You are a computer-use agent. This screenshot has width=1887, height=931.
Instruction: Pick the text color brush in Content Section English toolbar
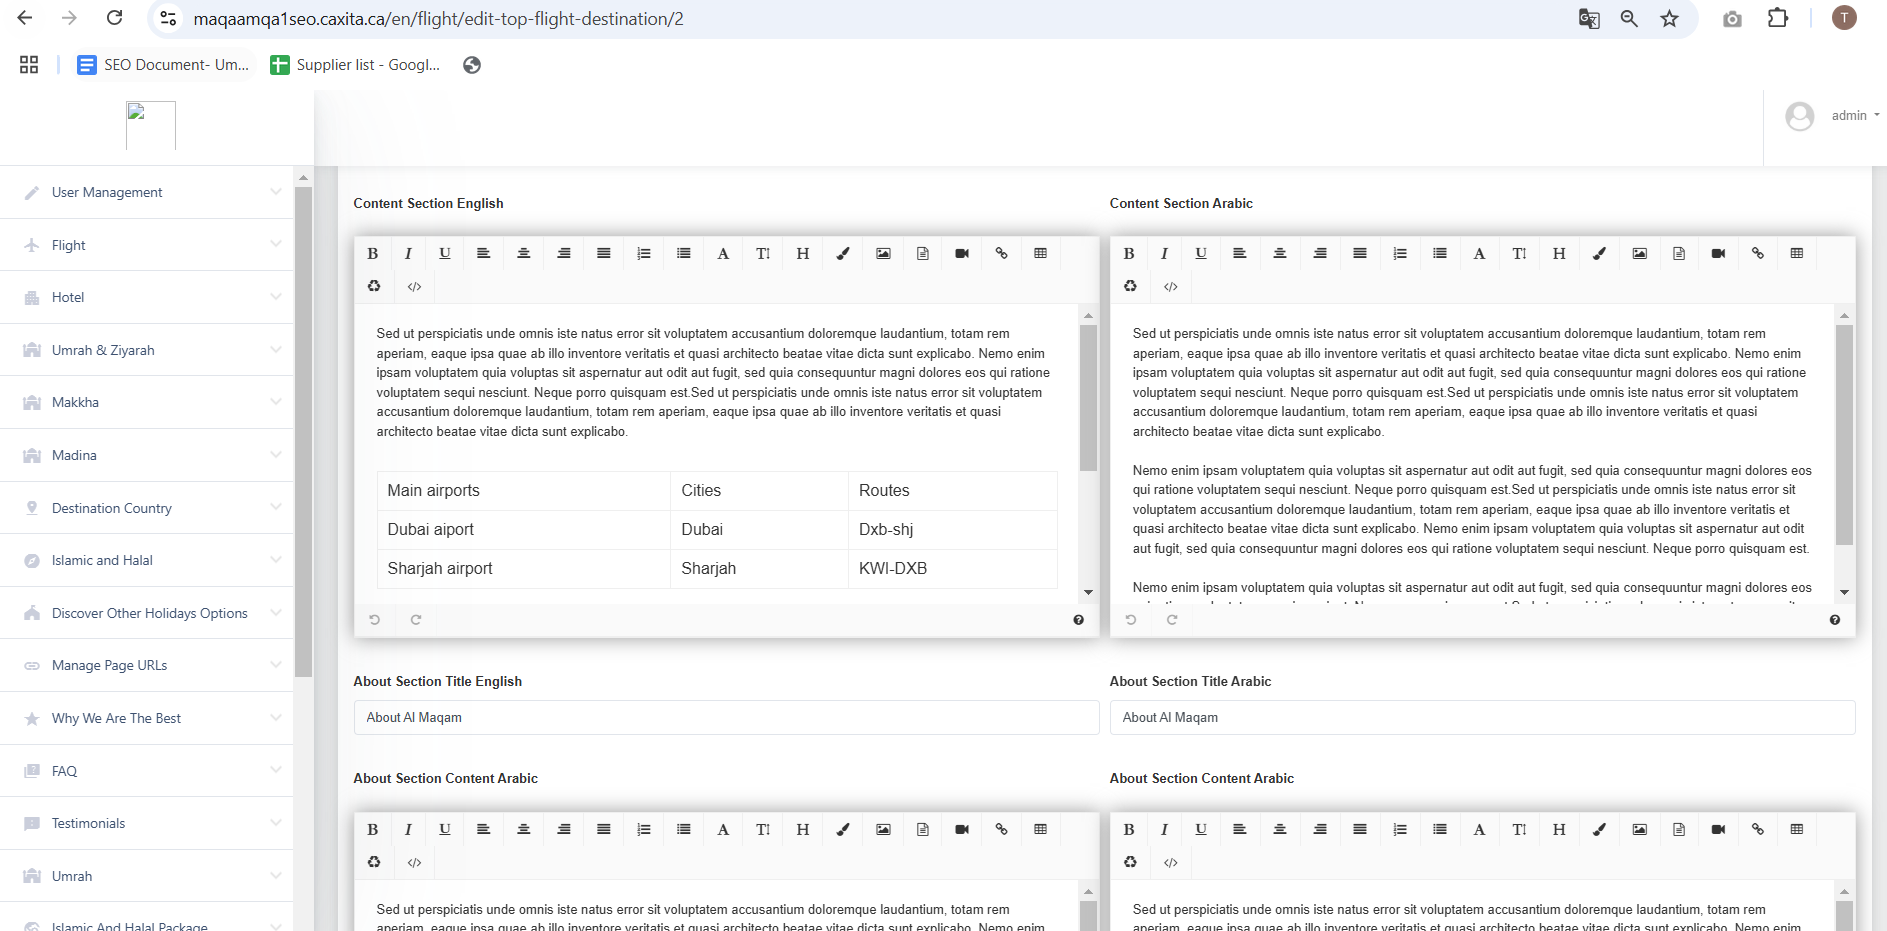click(x=843, y=254)
